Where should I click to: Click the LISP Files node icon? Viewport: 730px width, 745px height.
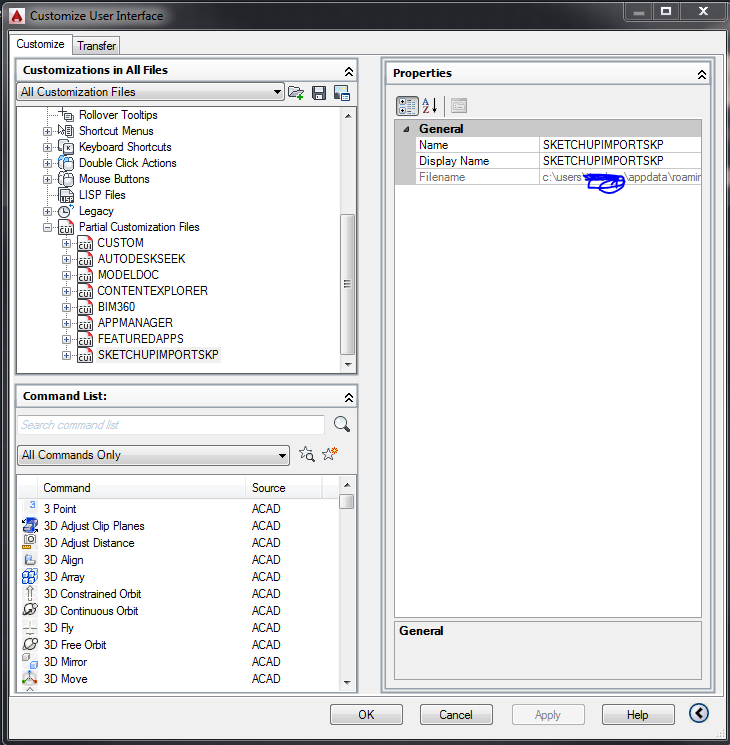tap(66, 195)
